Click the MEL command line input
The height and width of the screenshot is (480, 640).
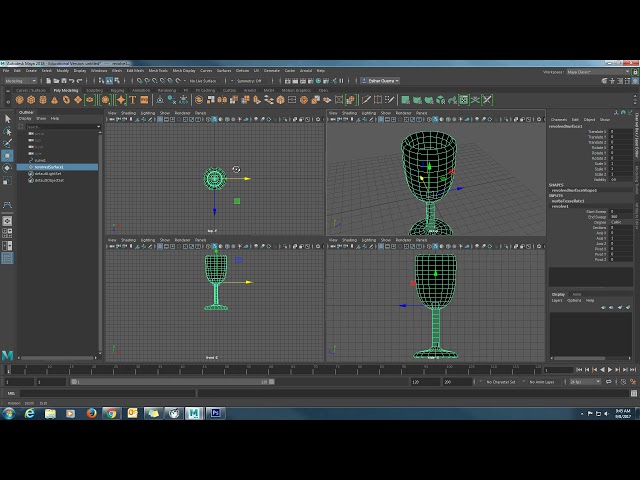point(107,393)
